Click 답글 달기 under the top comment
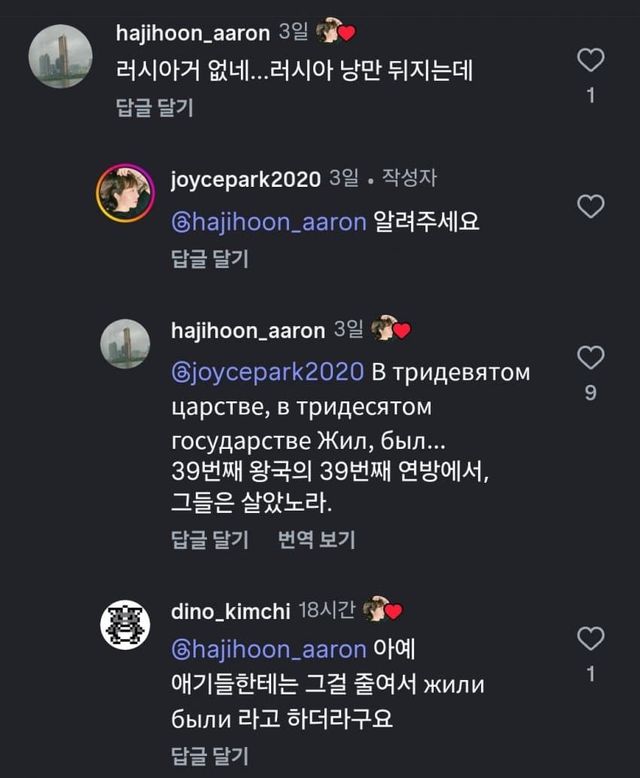This screenshot has width=640, height=778. (153, 107)
